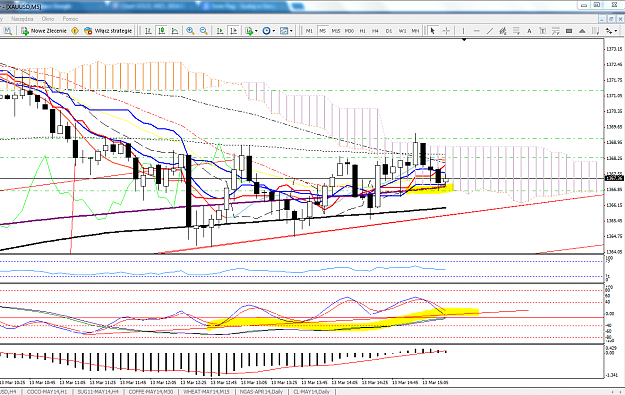Select the Fibonacci expansion lines tool
Image resolution: width=625 pixels, height=395 pixels.
click(556, 31)
